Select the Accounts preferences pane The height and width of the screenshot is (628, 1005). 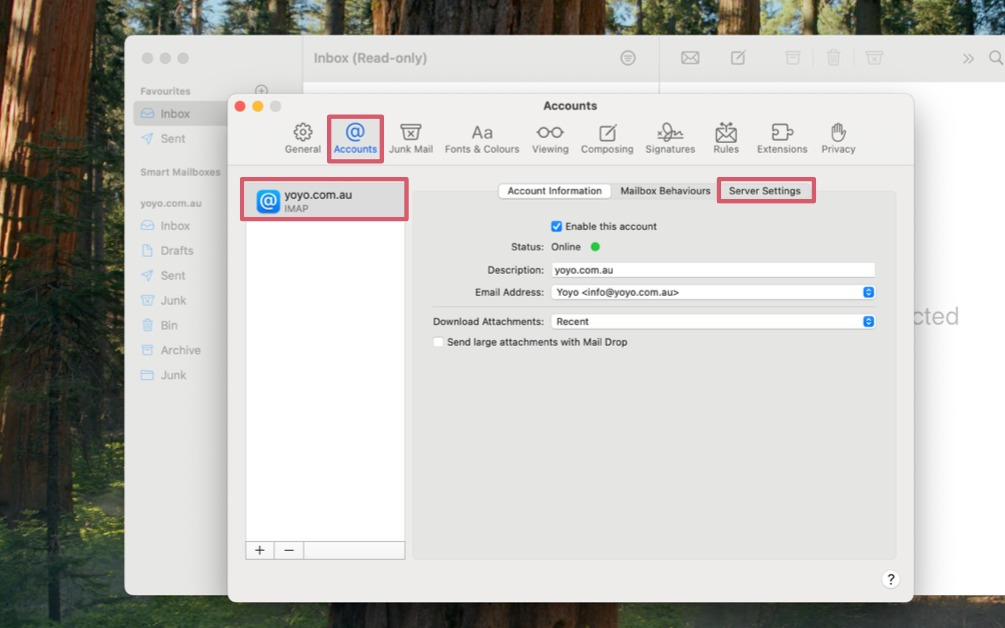click(355, 138)
